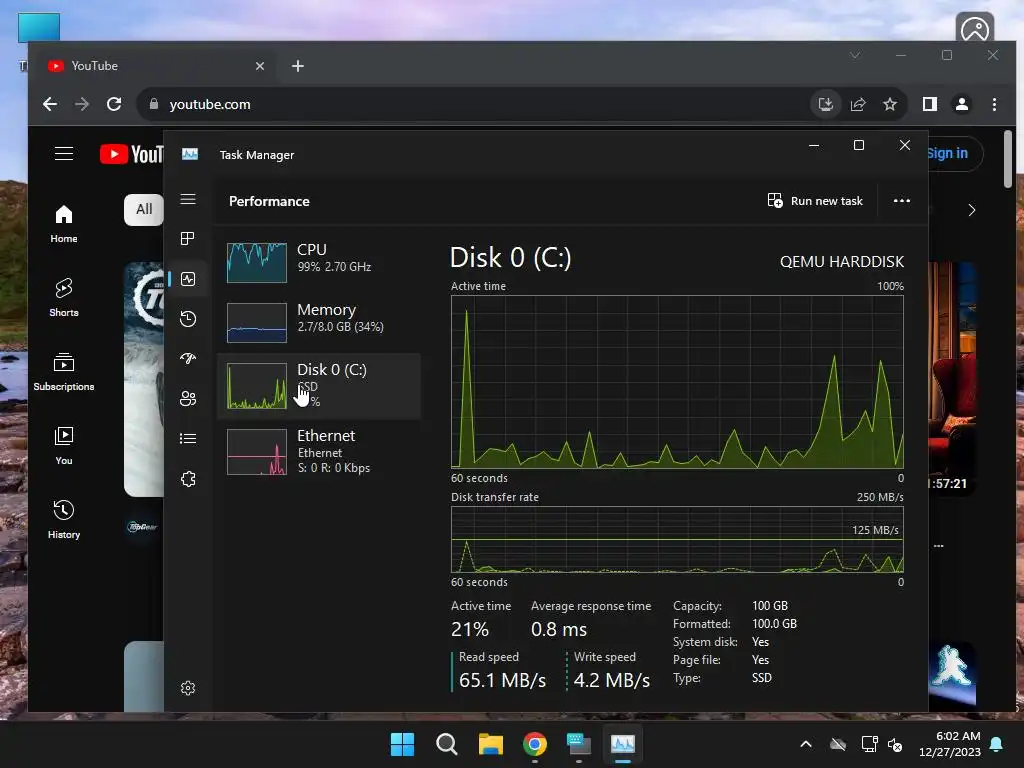Open Chrome tab search chevron
This screenshot has height=768, width=1024.
click(x=855, y=56)
